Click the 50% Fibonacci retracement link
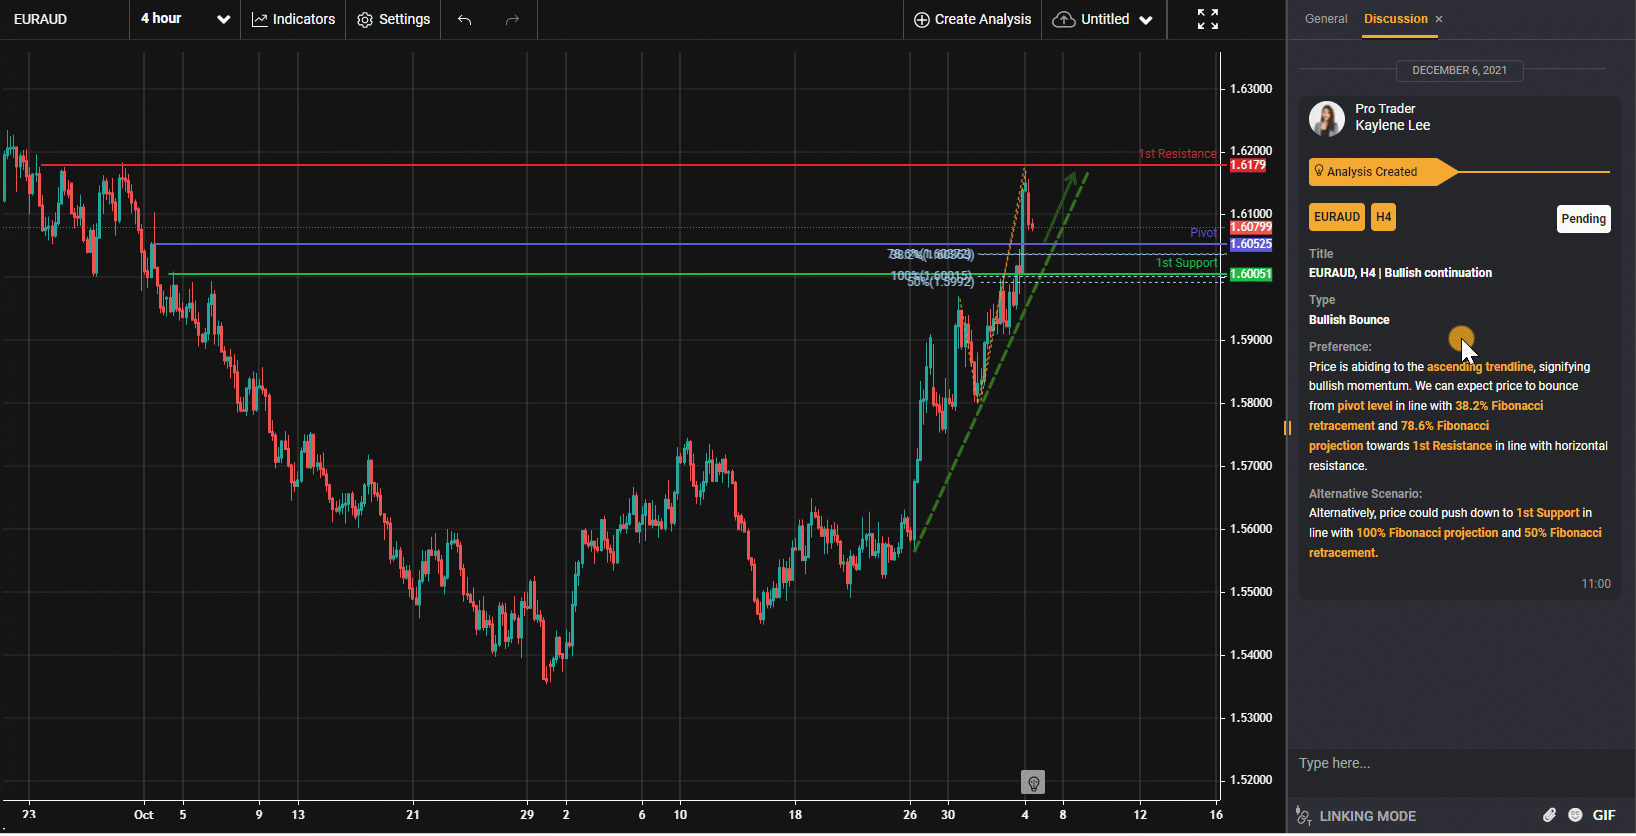Image resolution: width=1636 pixels, height=836 pixels. (1455, 543)
